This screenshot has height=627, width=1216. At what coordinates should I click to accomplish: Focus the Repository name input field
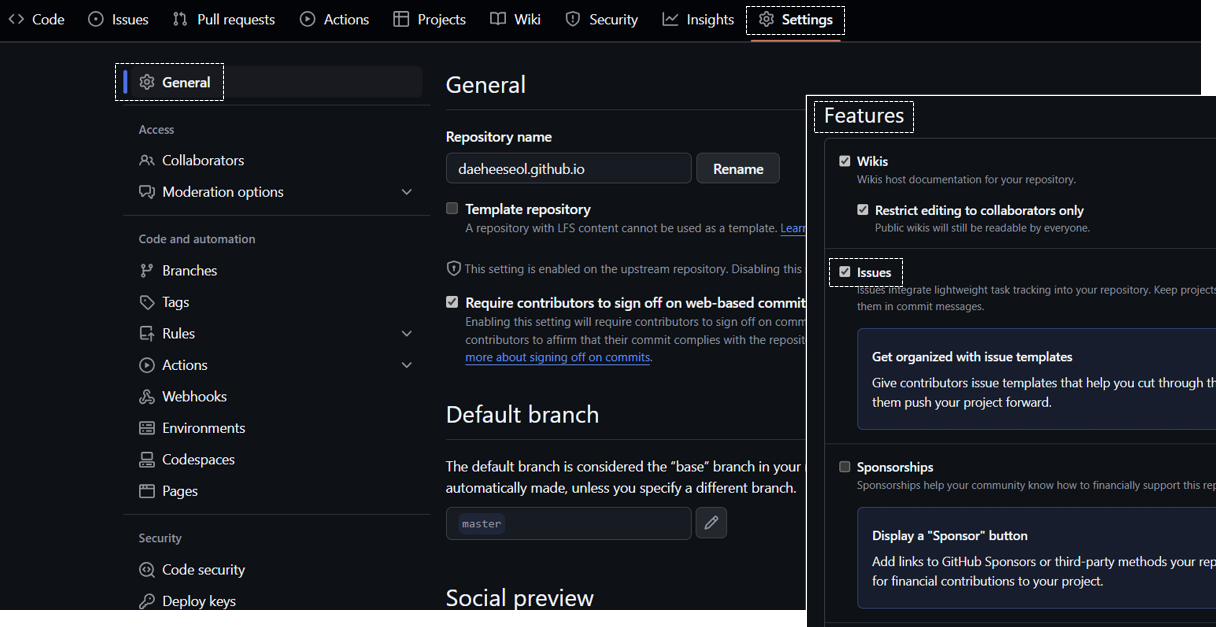(x=569, y=168)
